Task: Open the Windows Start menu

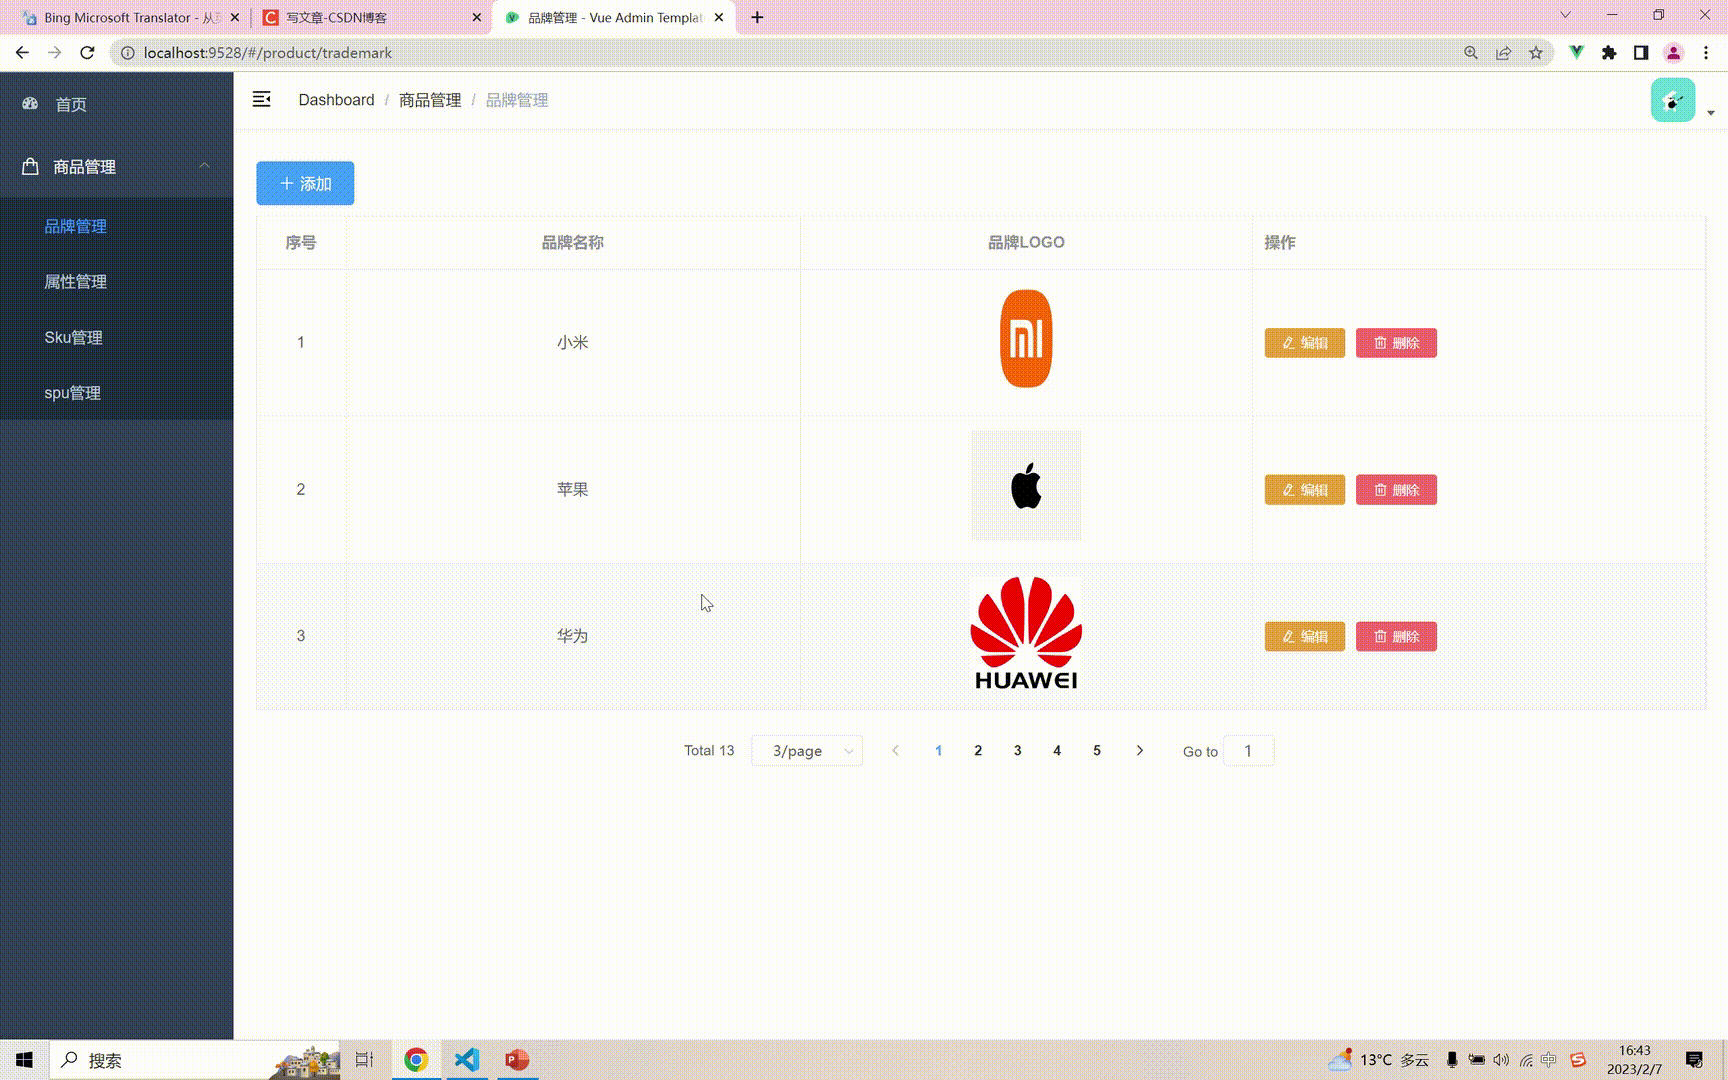Action: click(24, 1060)
